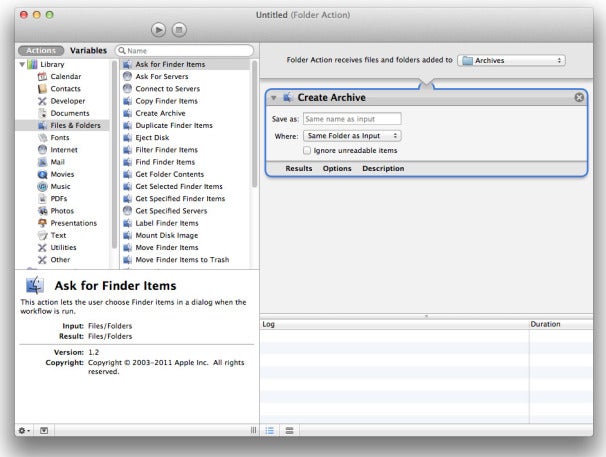This screenshot has width=606, height=457.
Task: Select the Contacts category icon
Action: [42, 89]
